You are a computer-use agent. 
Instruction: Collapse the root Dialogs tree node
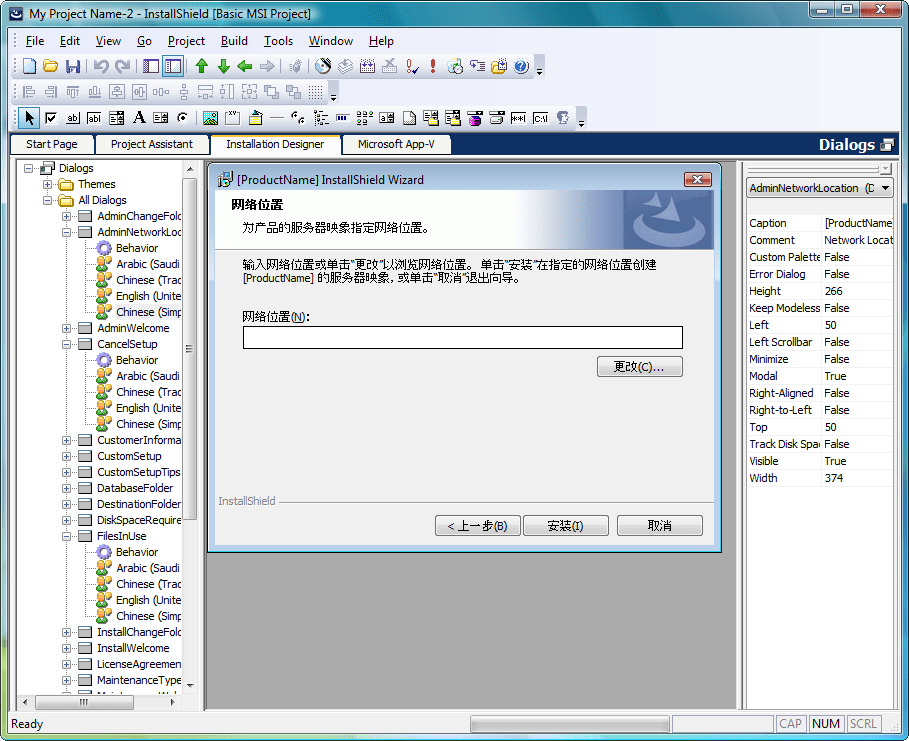point(28,169)
